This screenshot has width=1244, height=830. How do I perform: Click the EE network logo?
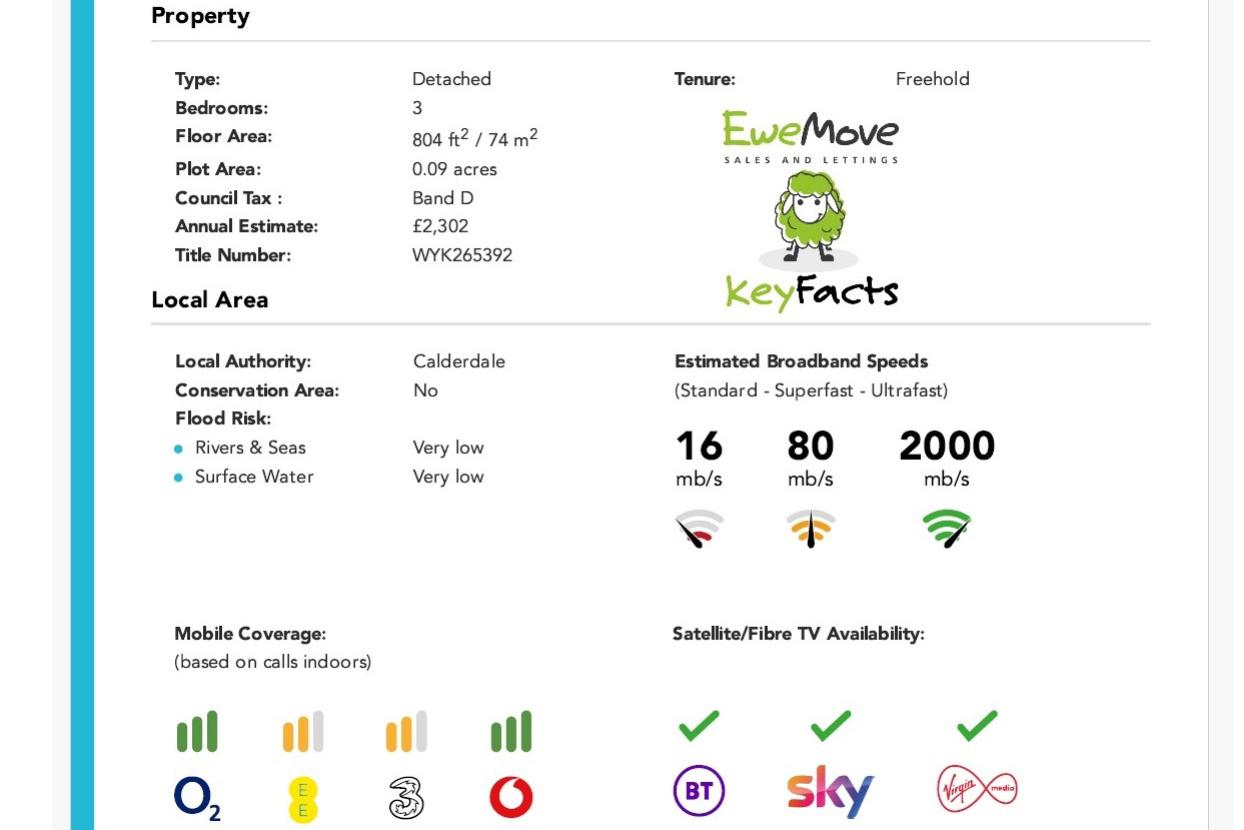(302, 798)
